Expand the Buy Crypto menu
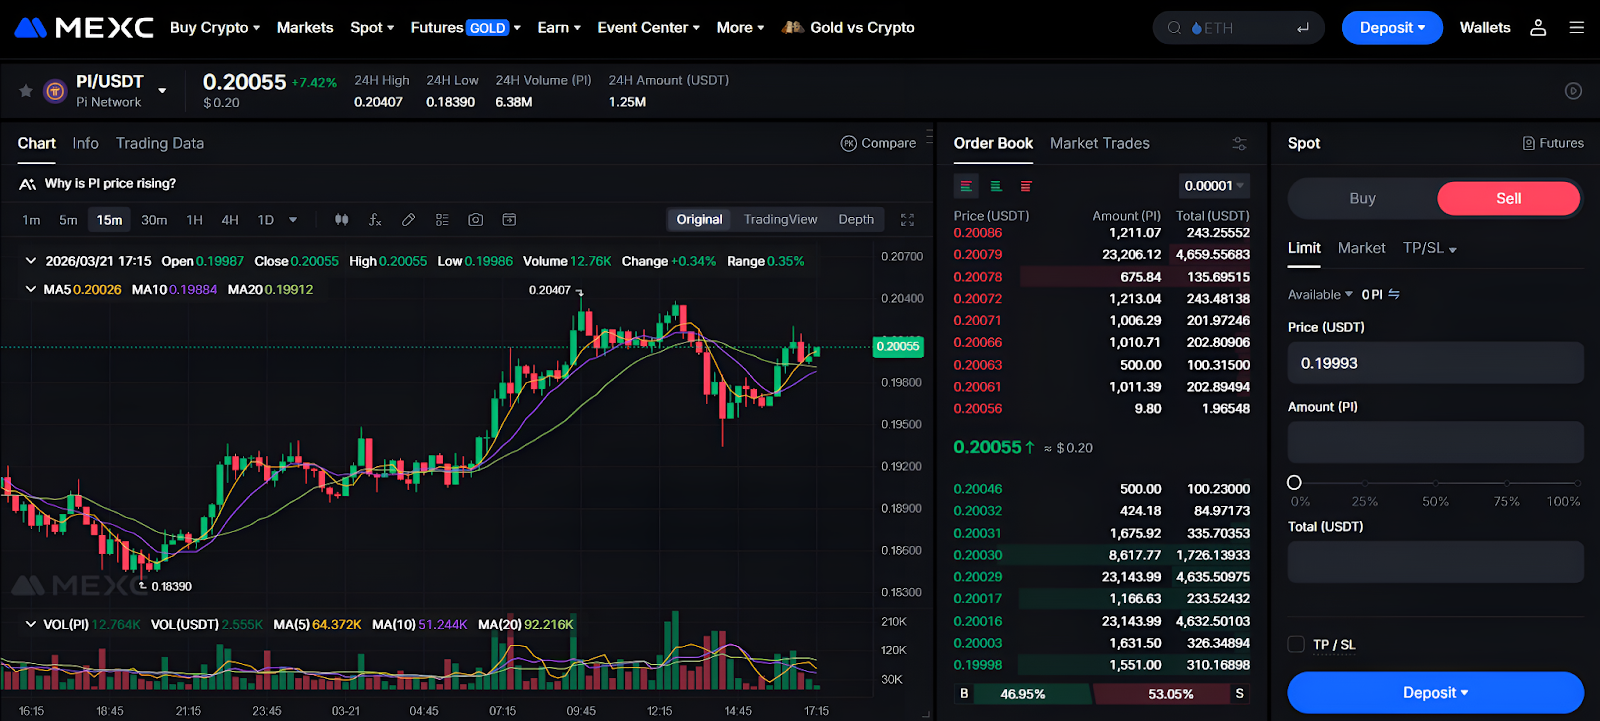The image size is (1600, 721). pyautogui.click(x=214, y=27)
